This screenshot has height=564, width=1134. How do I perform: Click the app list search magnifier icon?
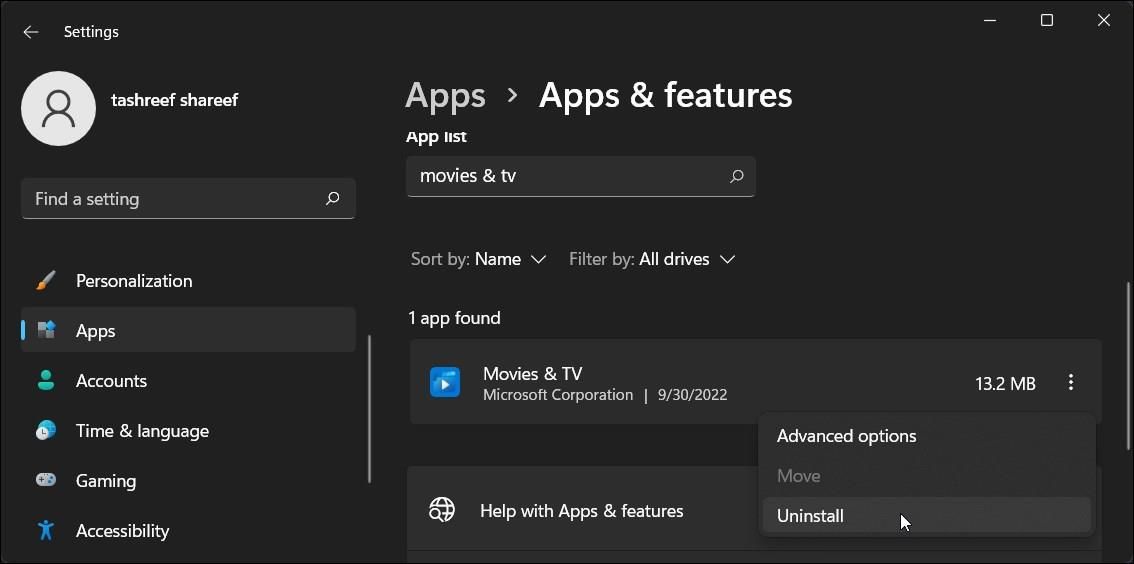click(737, 176)
